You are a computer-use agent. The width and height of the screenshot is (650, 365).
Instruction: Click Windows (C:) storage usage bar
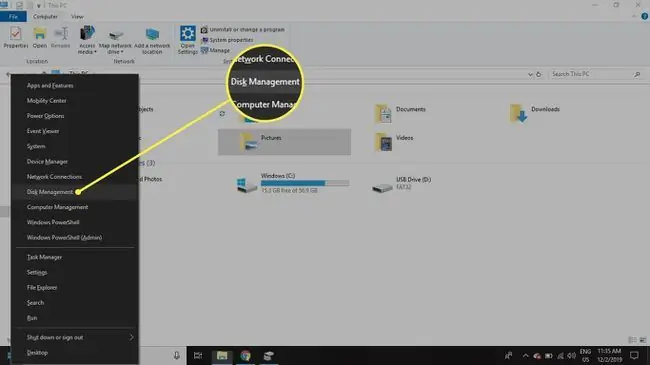305,183
